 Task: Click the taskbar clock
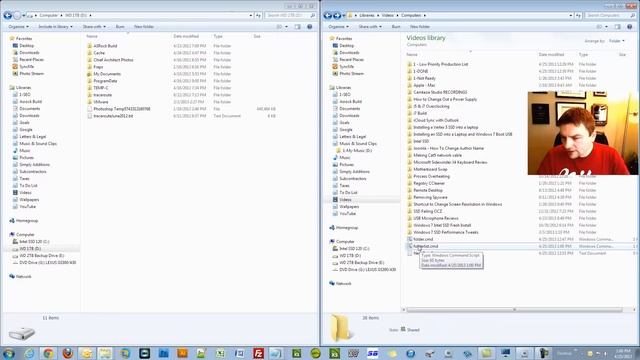tap(623, 353)
